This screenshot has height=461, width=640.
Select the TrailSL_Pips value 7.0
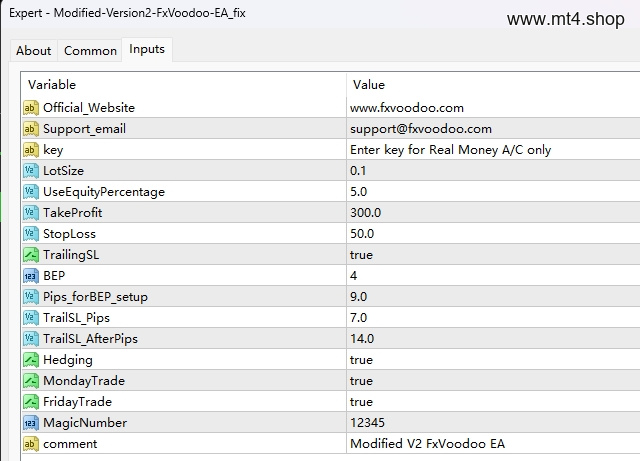click(493, 318)
